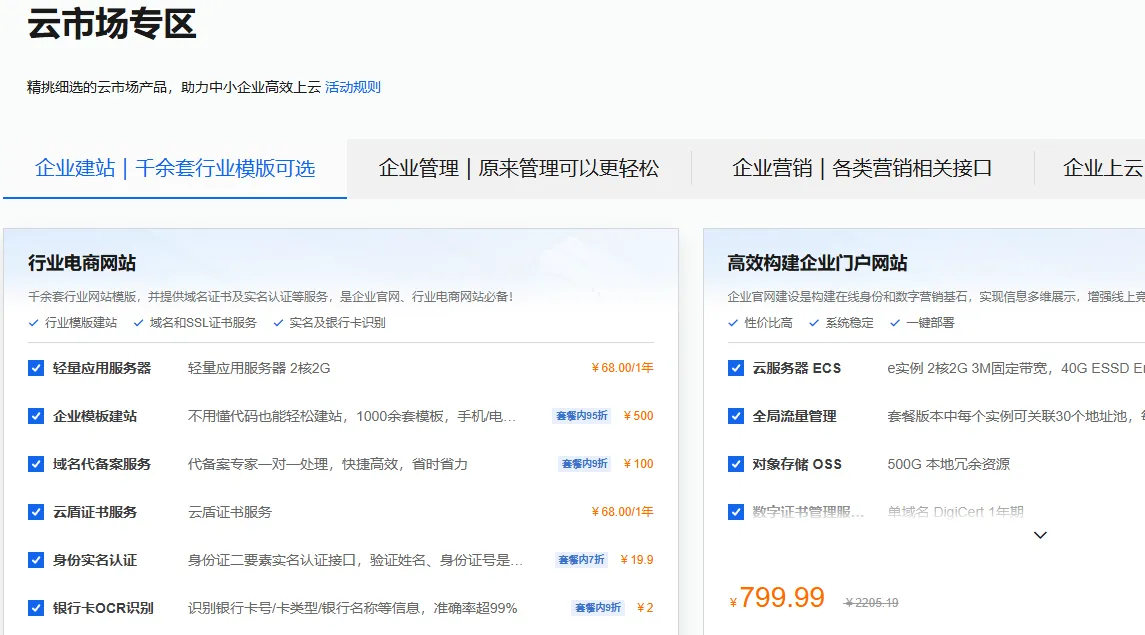Uncheck the 轻量应用服务器 checkbox

[x=36, y=367]
